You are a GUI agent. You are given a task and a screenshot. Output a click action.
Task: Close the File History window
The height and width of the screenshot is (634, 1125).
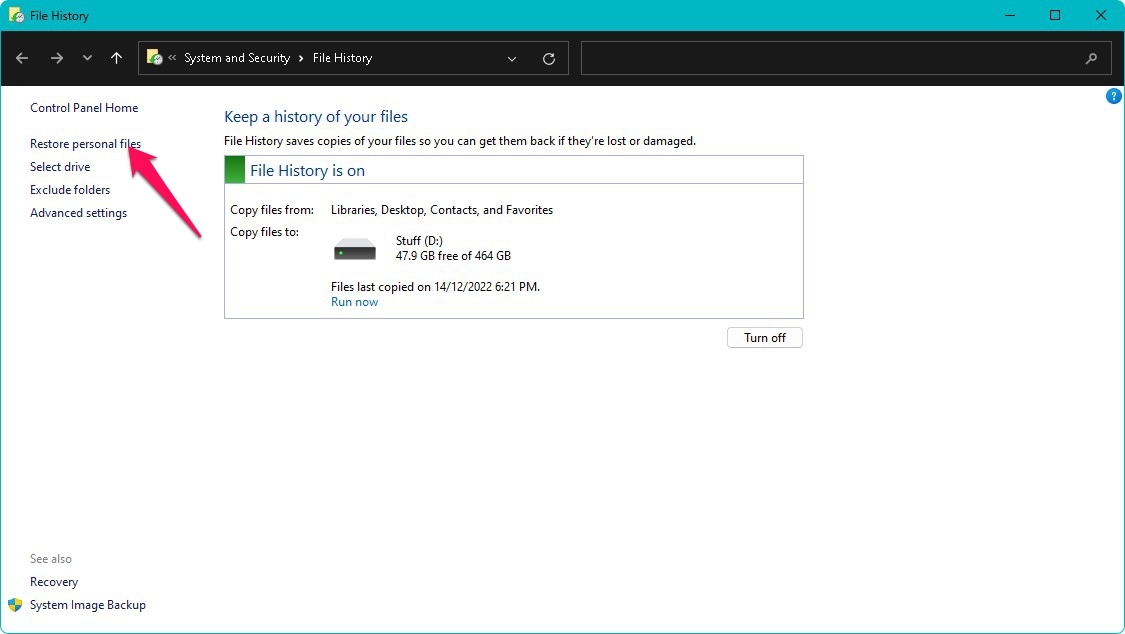1101,15
